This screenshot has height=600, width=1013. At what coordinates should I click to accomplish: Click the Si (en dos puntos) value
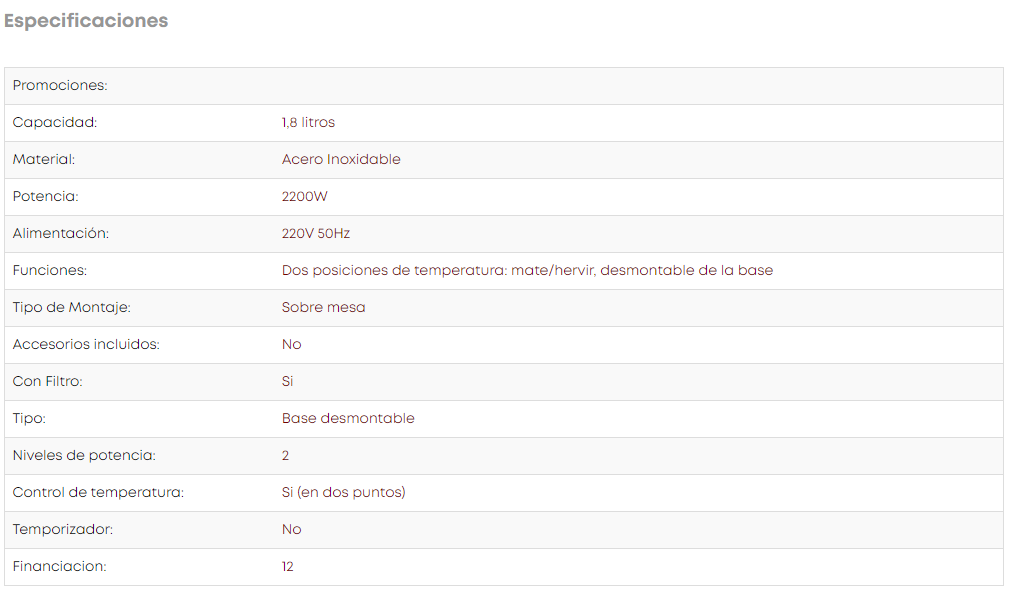pyautogui.click(x=344, y=492)
